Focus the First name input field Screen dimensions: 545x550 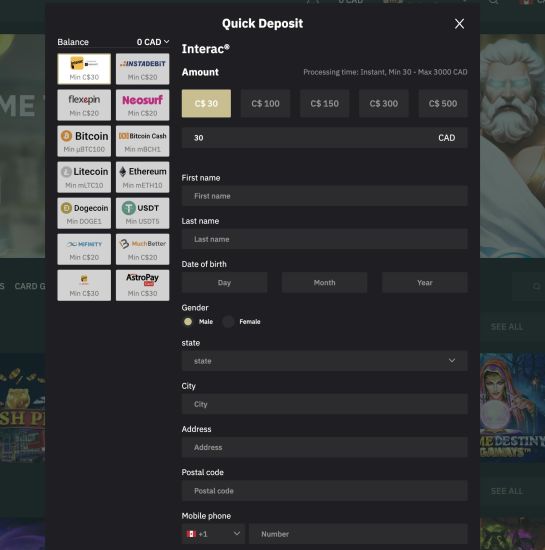[x=324, y=196]
